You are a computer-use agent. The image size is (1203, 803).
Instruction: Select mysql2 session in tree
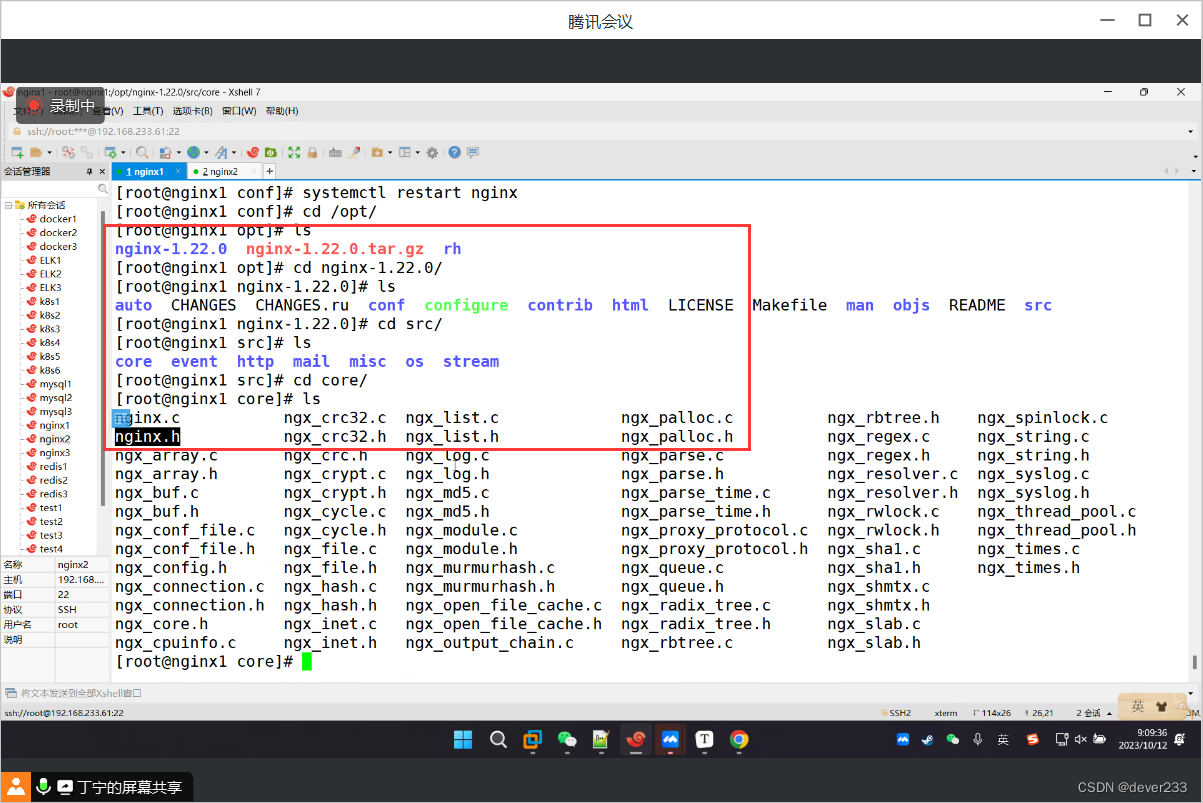coord(55,398)
